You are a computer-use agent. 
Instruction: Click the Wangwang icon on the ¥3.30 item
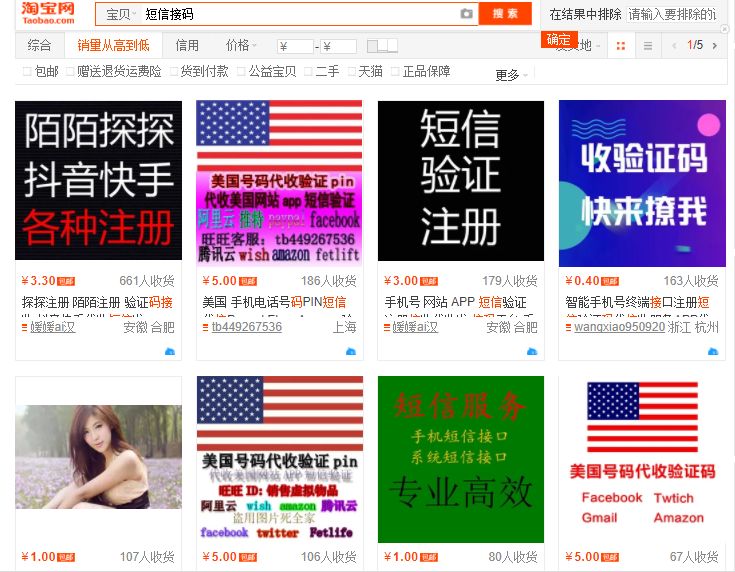[x=170, y=351]
